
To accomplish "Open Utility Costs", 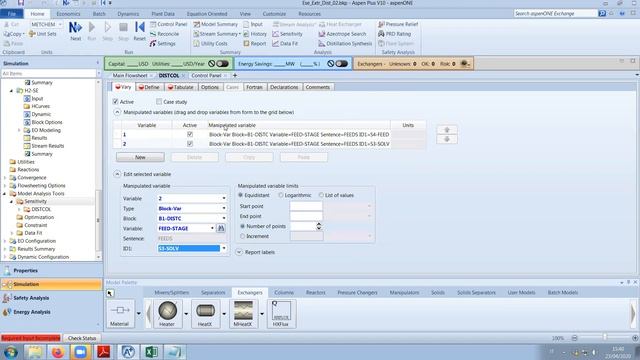I will point(211,43).
